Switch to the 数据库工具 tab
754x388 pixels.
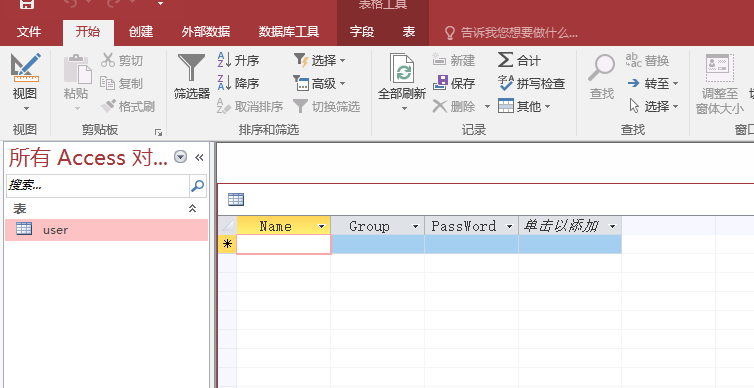click(x=289, y=32)
